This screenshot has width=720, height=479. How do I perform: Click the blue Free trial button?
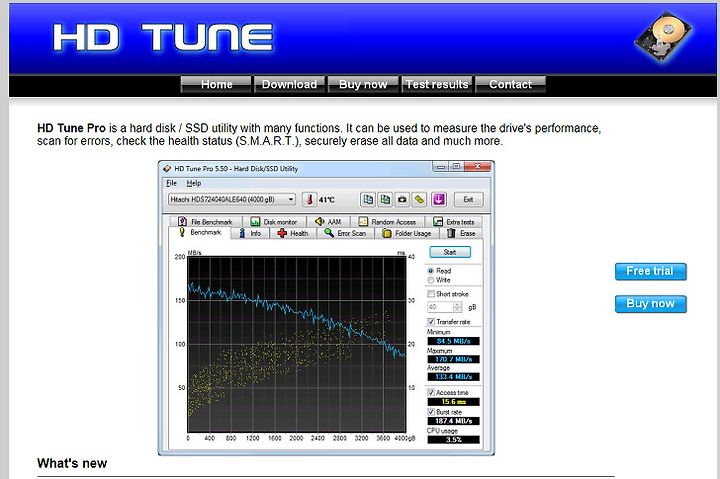pyautogui.click(x=651, y=271)
